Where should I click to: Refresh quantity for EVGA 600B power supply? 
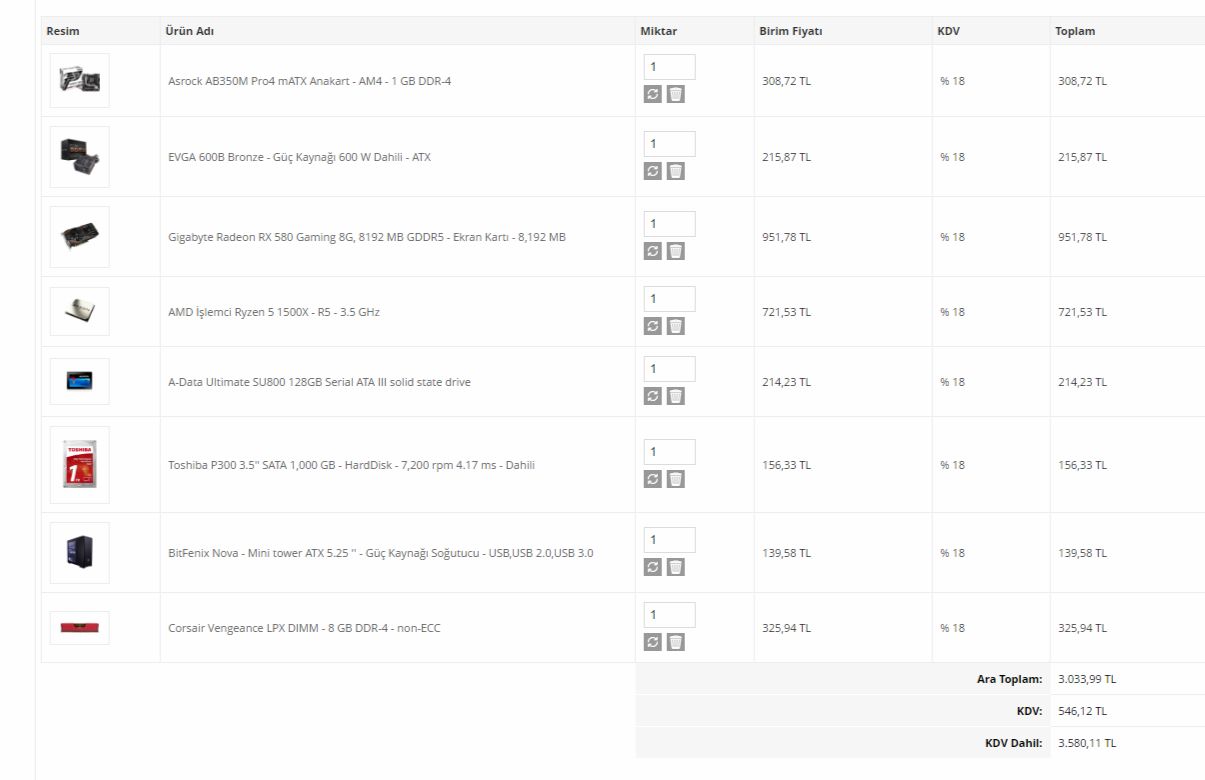[x=653, y=171]
